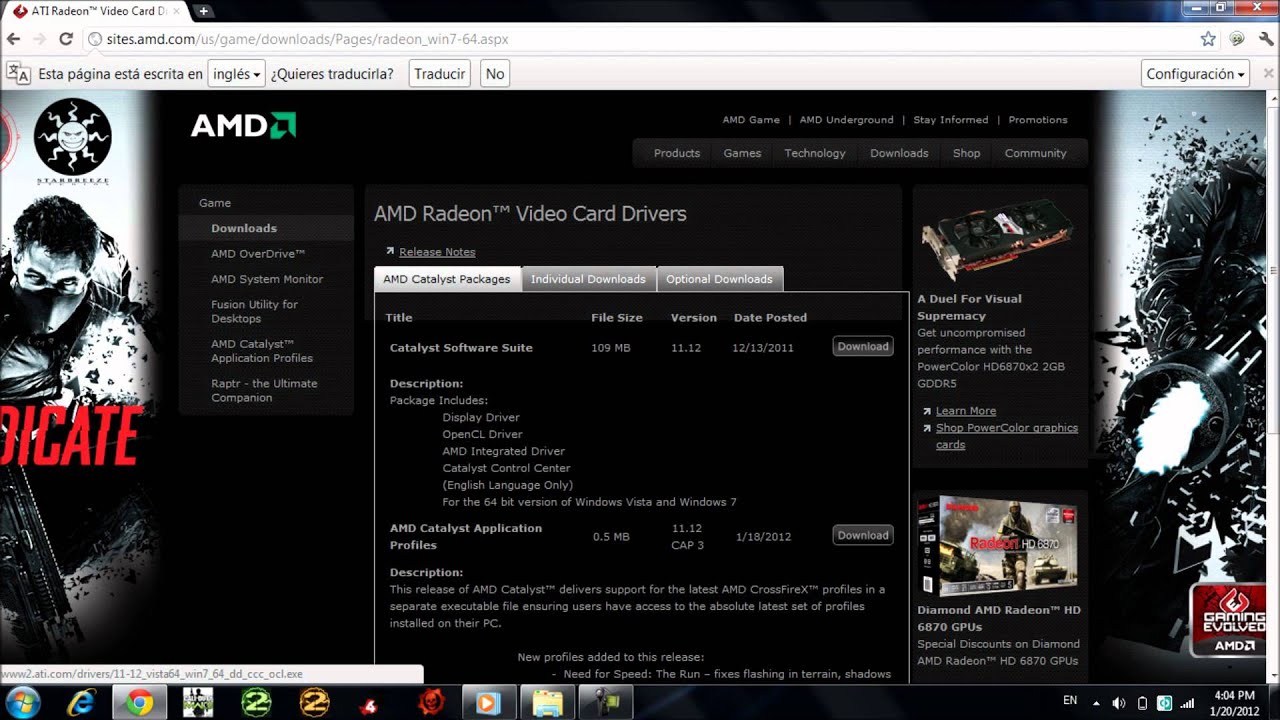Switch to Optional Downloads tab
Image resolution: width=1280 pixels, height=720 pixels.
click(719, 279)
